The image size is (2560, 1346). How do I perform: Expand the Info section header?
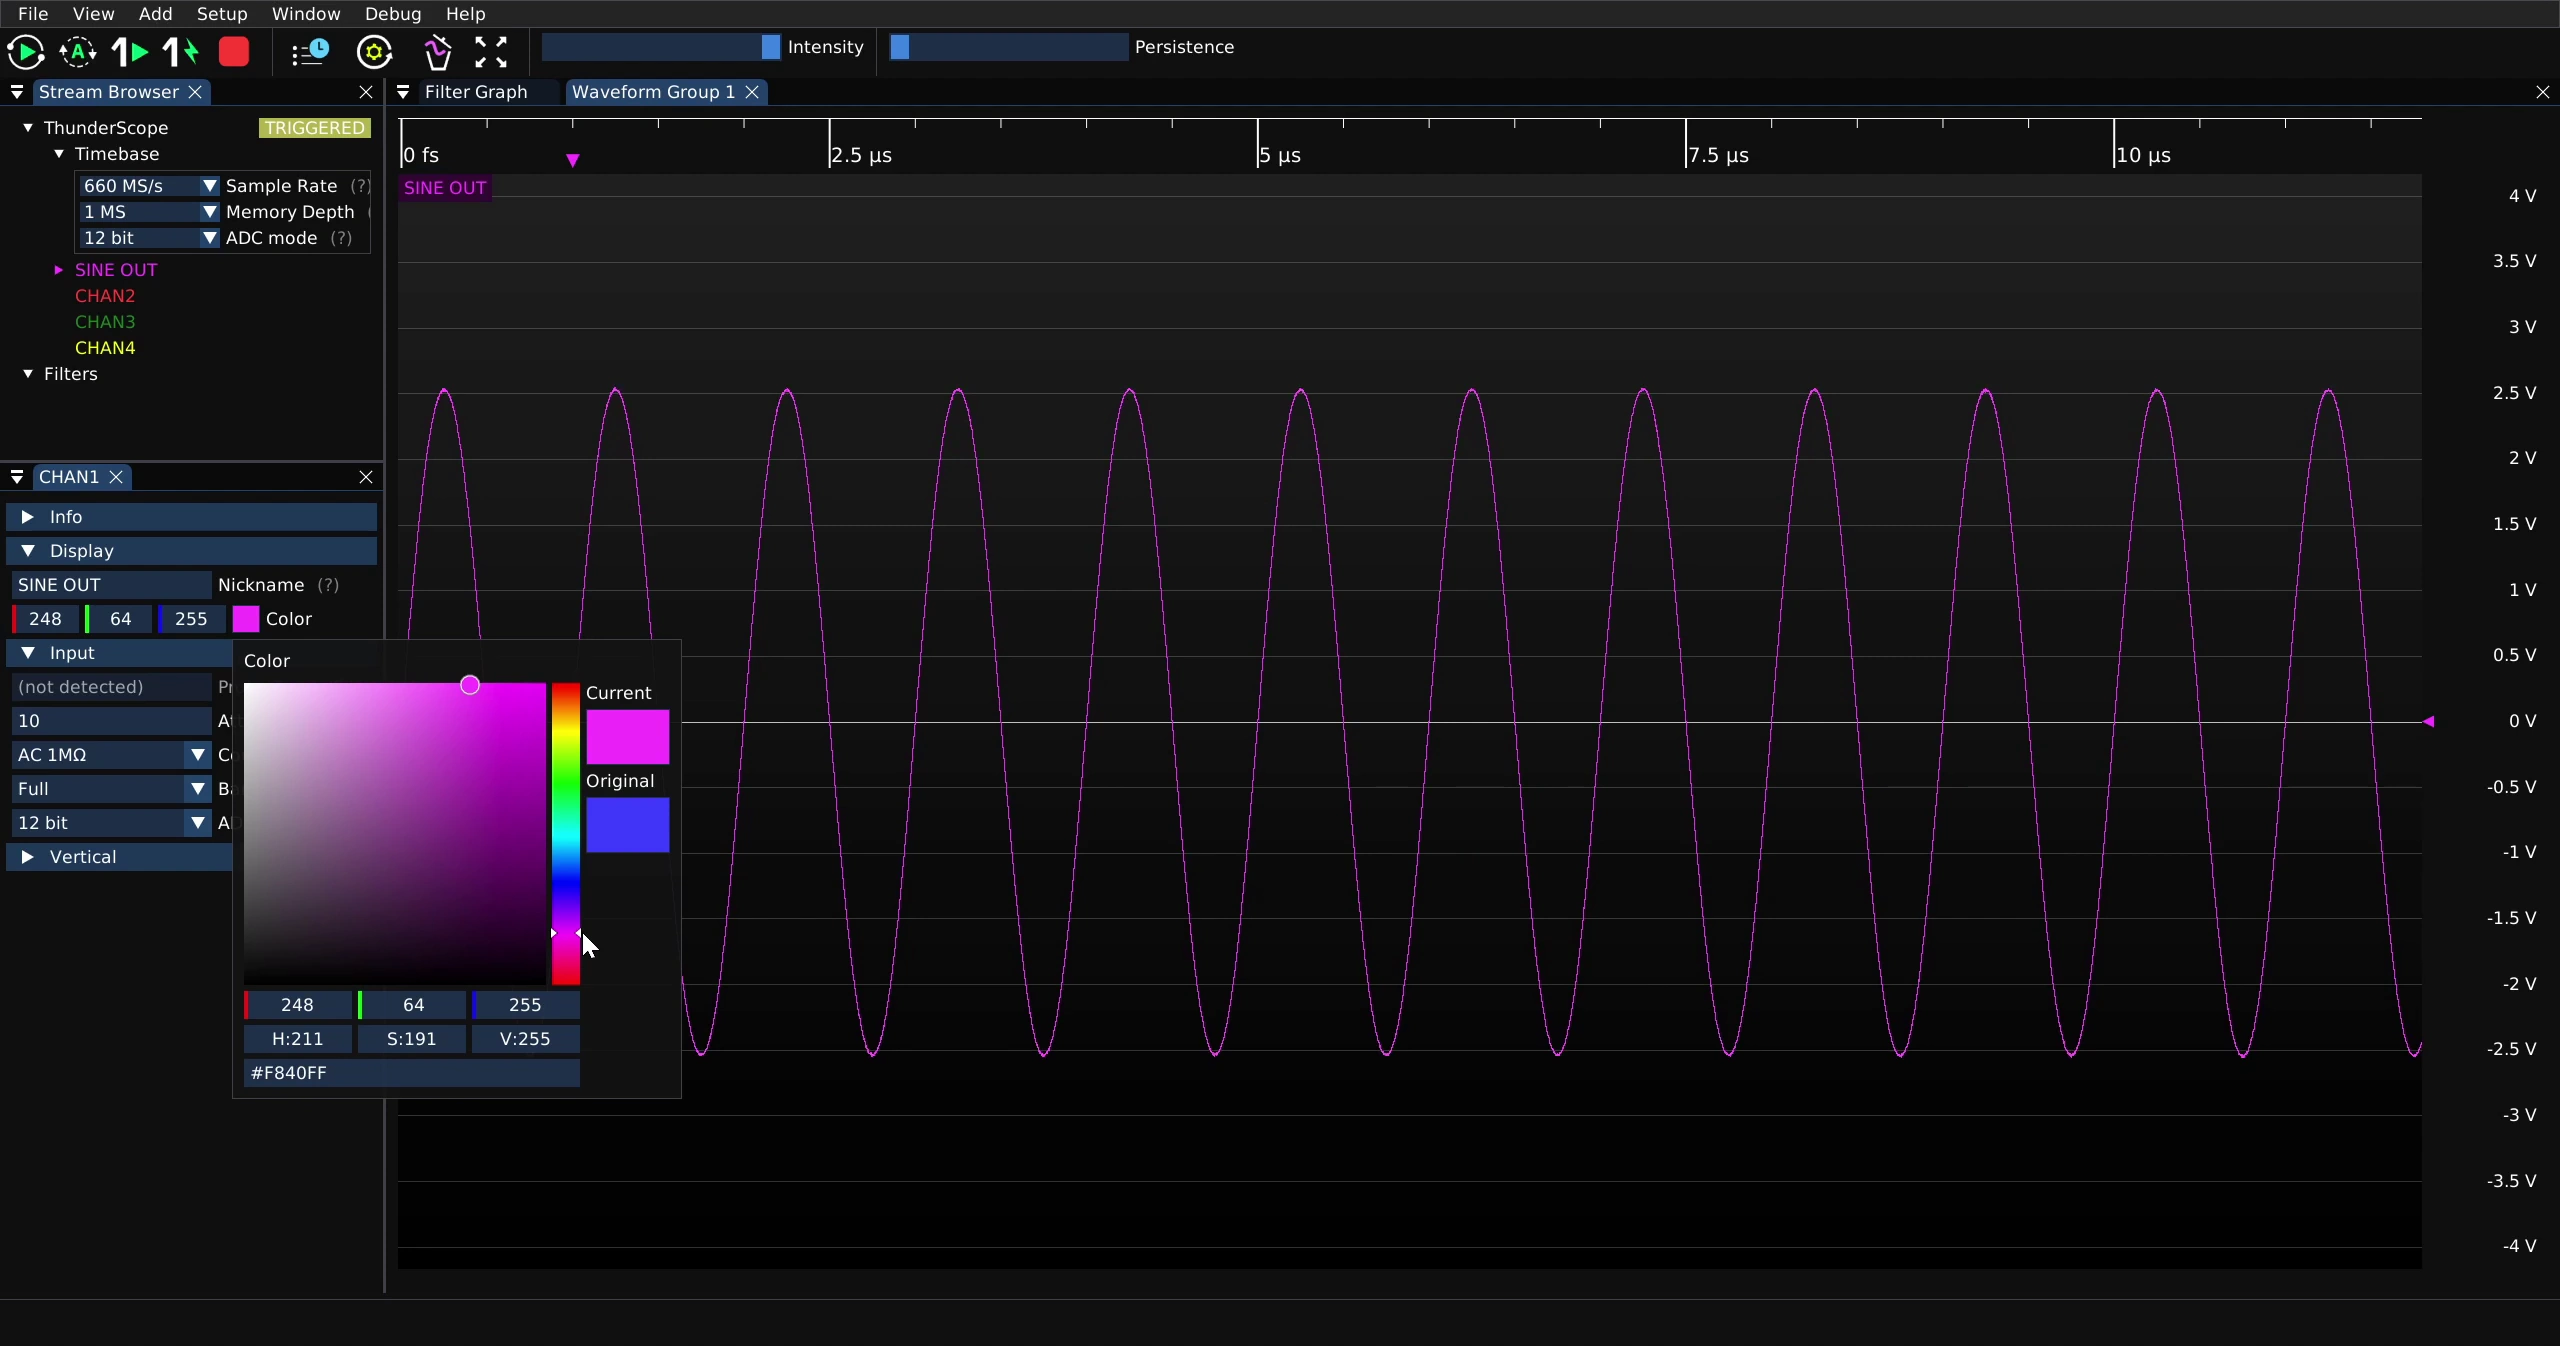pyautogui.click(x=191, y=517)
